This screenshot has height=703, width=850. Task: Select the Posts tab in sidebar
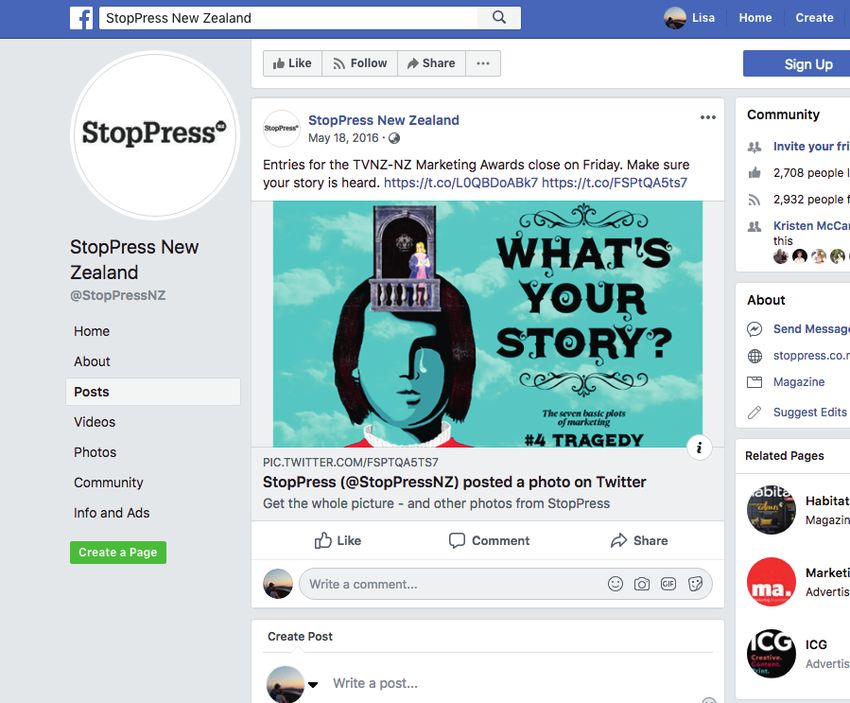153,392
